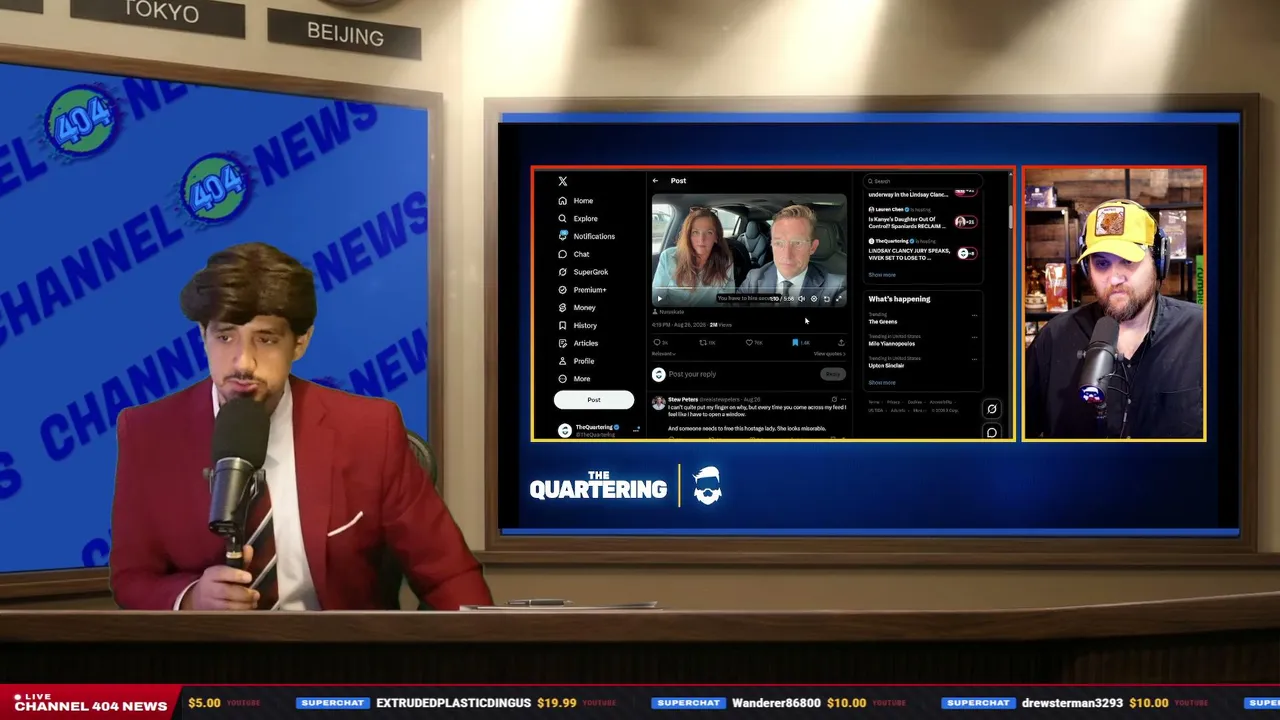Focus the Search field on X

922,181
